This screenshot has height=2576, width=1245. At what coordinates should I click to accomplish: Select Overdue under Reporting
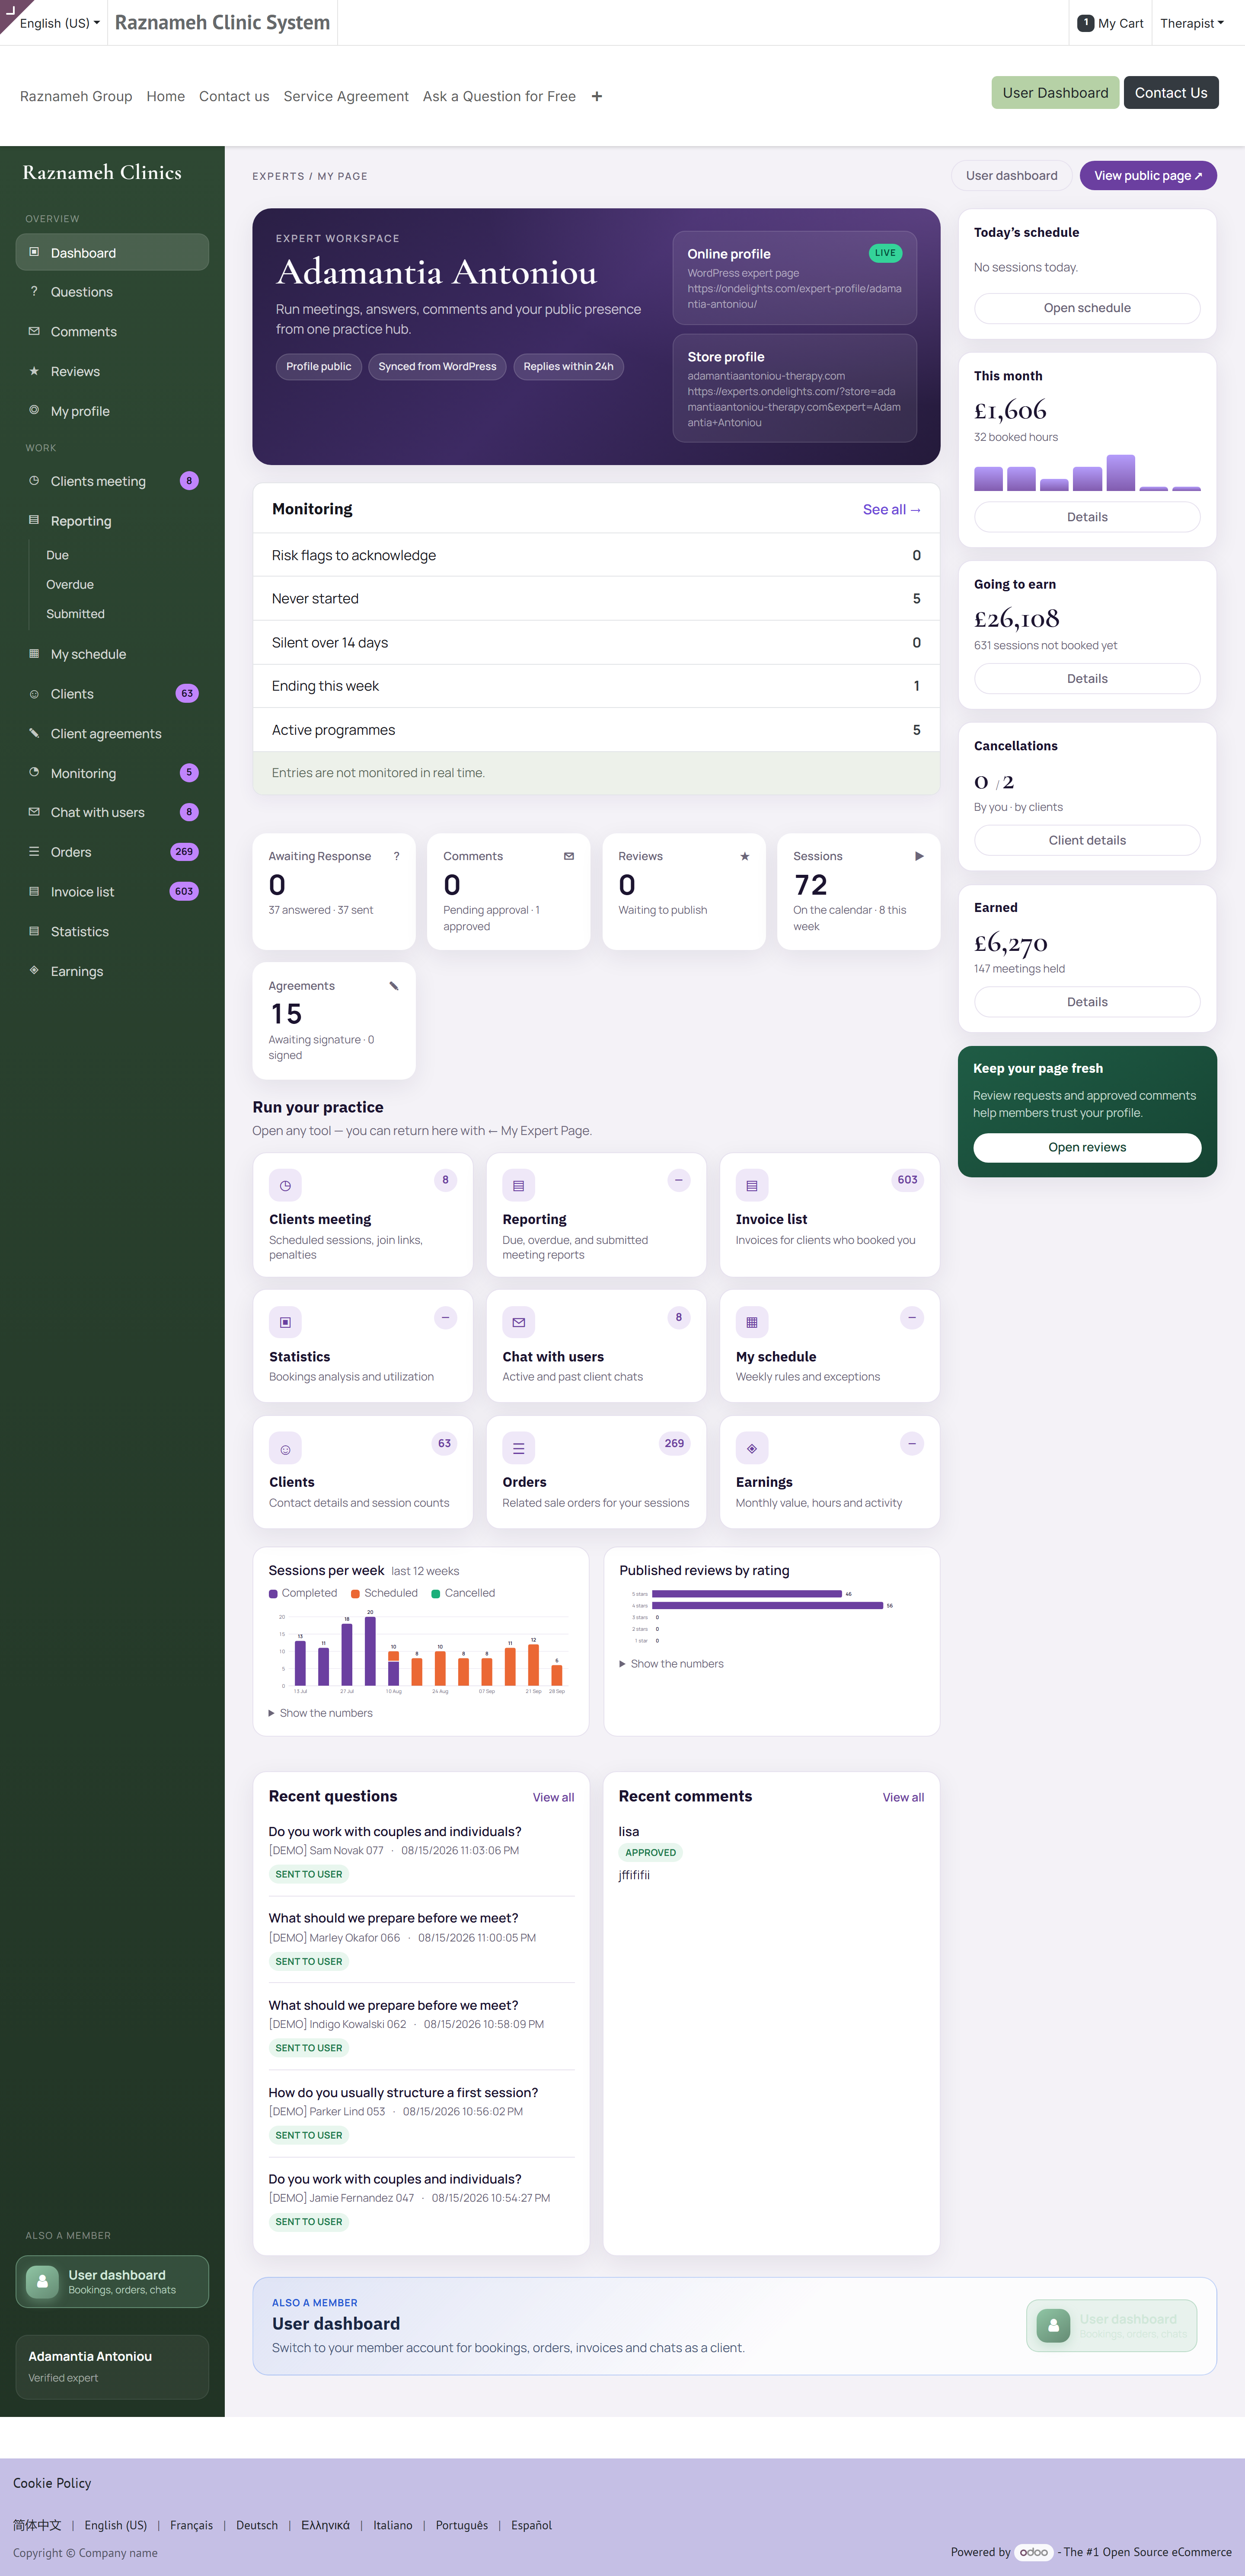(70, 584)
